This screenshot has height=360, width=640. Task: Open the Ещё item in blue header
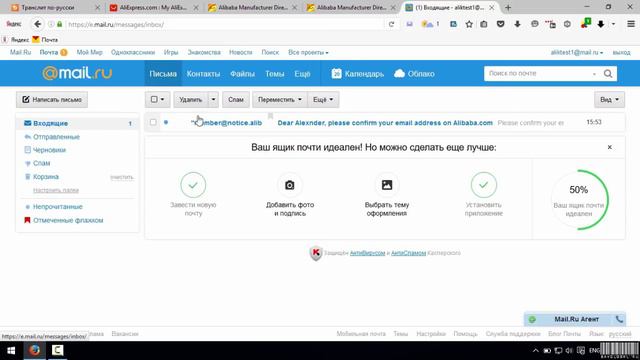point(302,73)
